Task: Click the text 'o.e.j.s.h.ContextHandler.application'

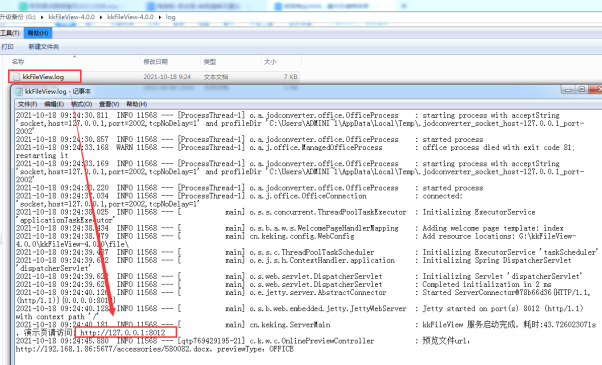Action: click(x=322, y=260)
